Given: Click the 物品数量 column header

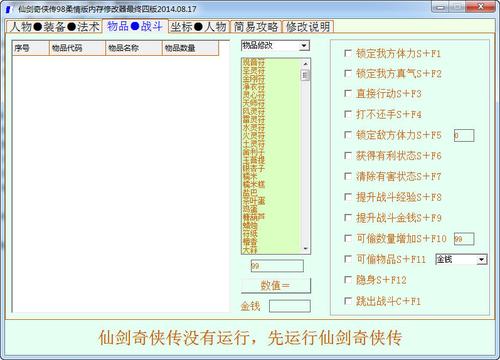Looking at the screenshot, I should pyautogui.click(x=190, y=48).
